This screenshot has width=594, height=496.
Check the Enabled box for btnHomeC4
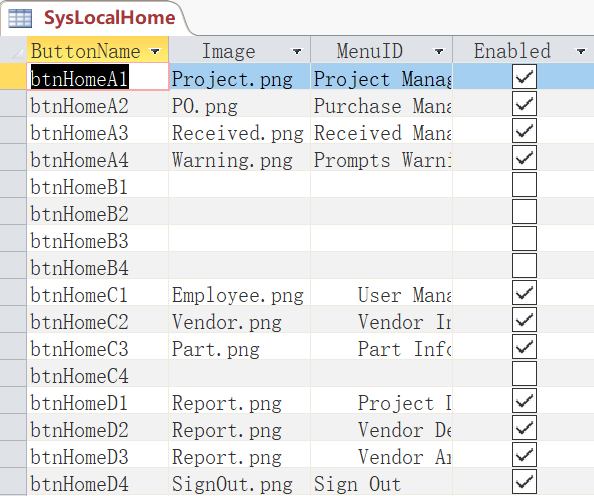(x=524, y=373)
